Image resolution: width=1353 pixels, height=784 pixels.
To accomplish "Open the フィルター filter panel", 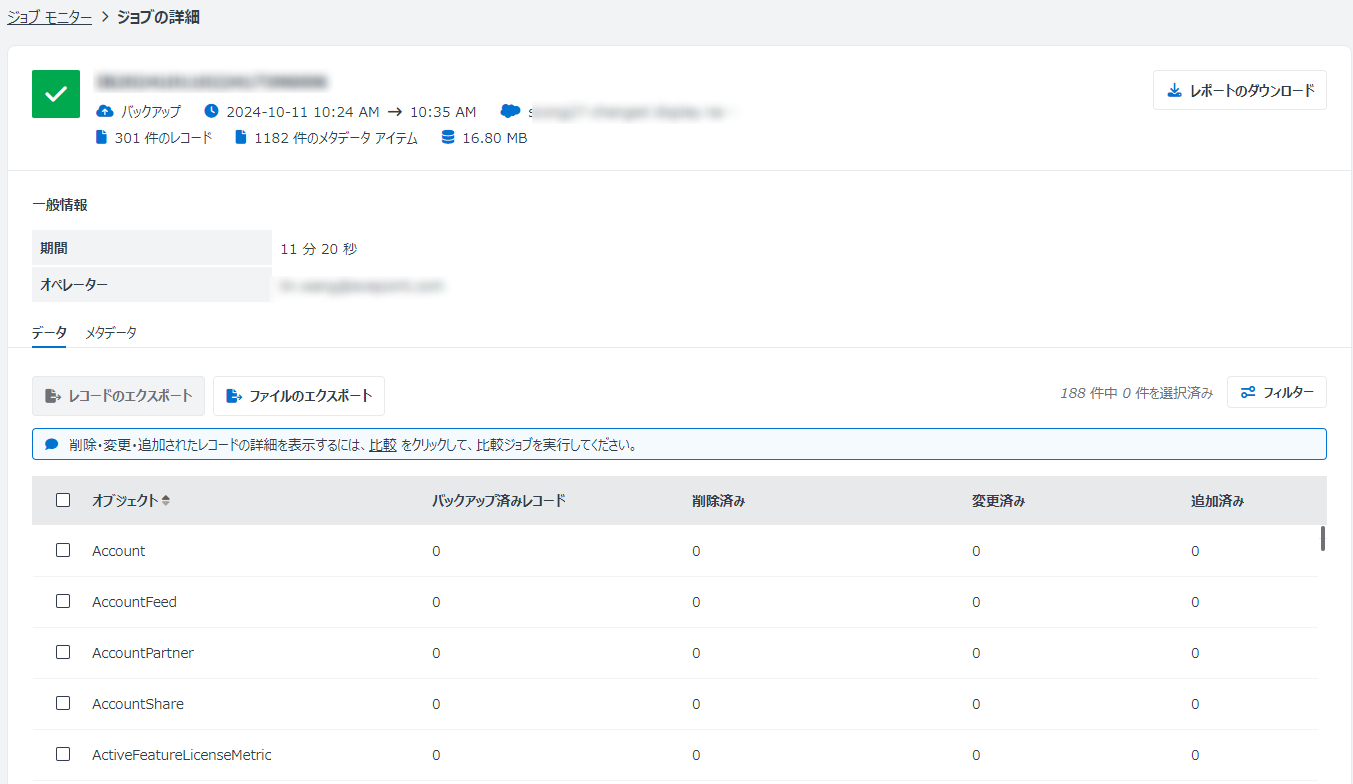I will [x=1277, y=393].
